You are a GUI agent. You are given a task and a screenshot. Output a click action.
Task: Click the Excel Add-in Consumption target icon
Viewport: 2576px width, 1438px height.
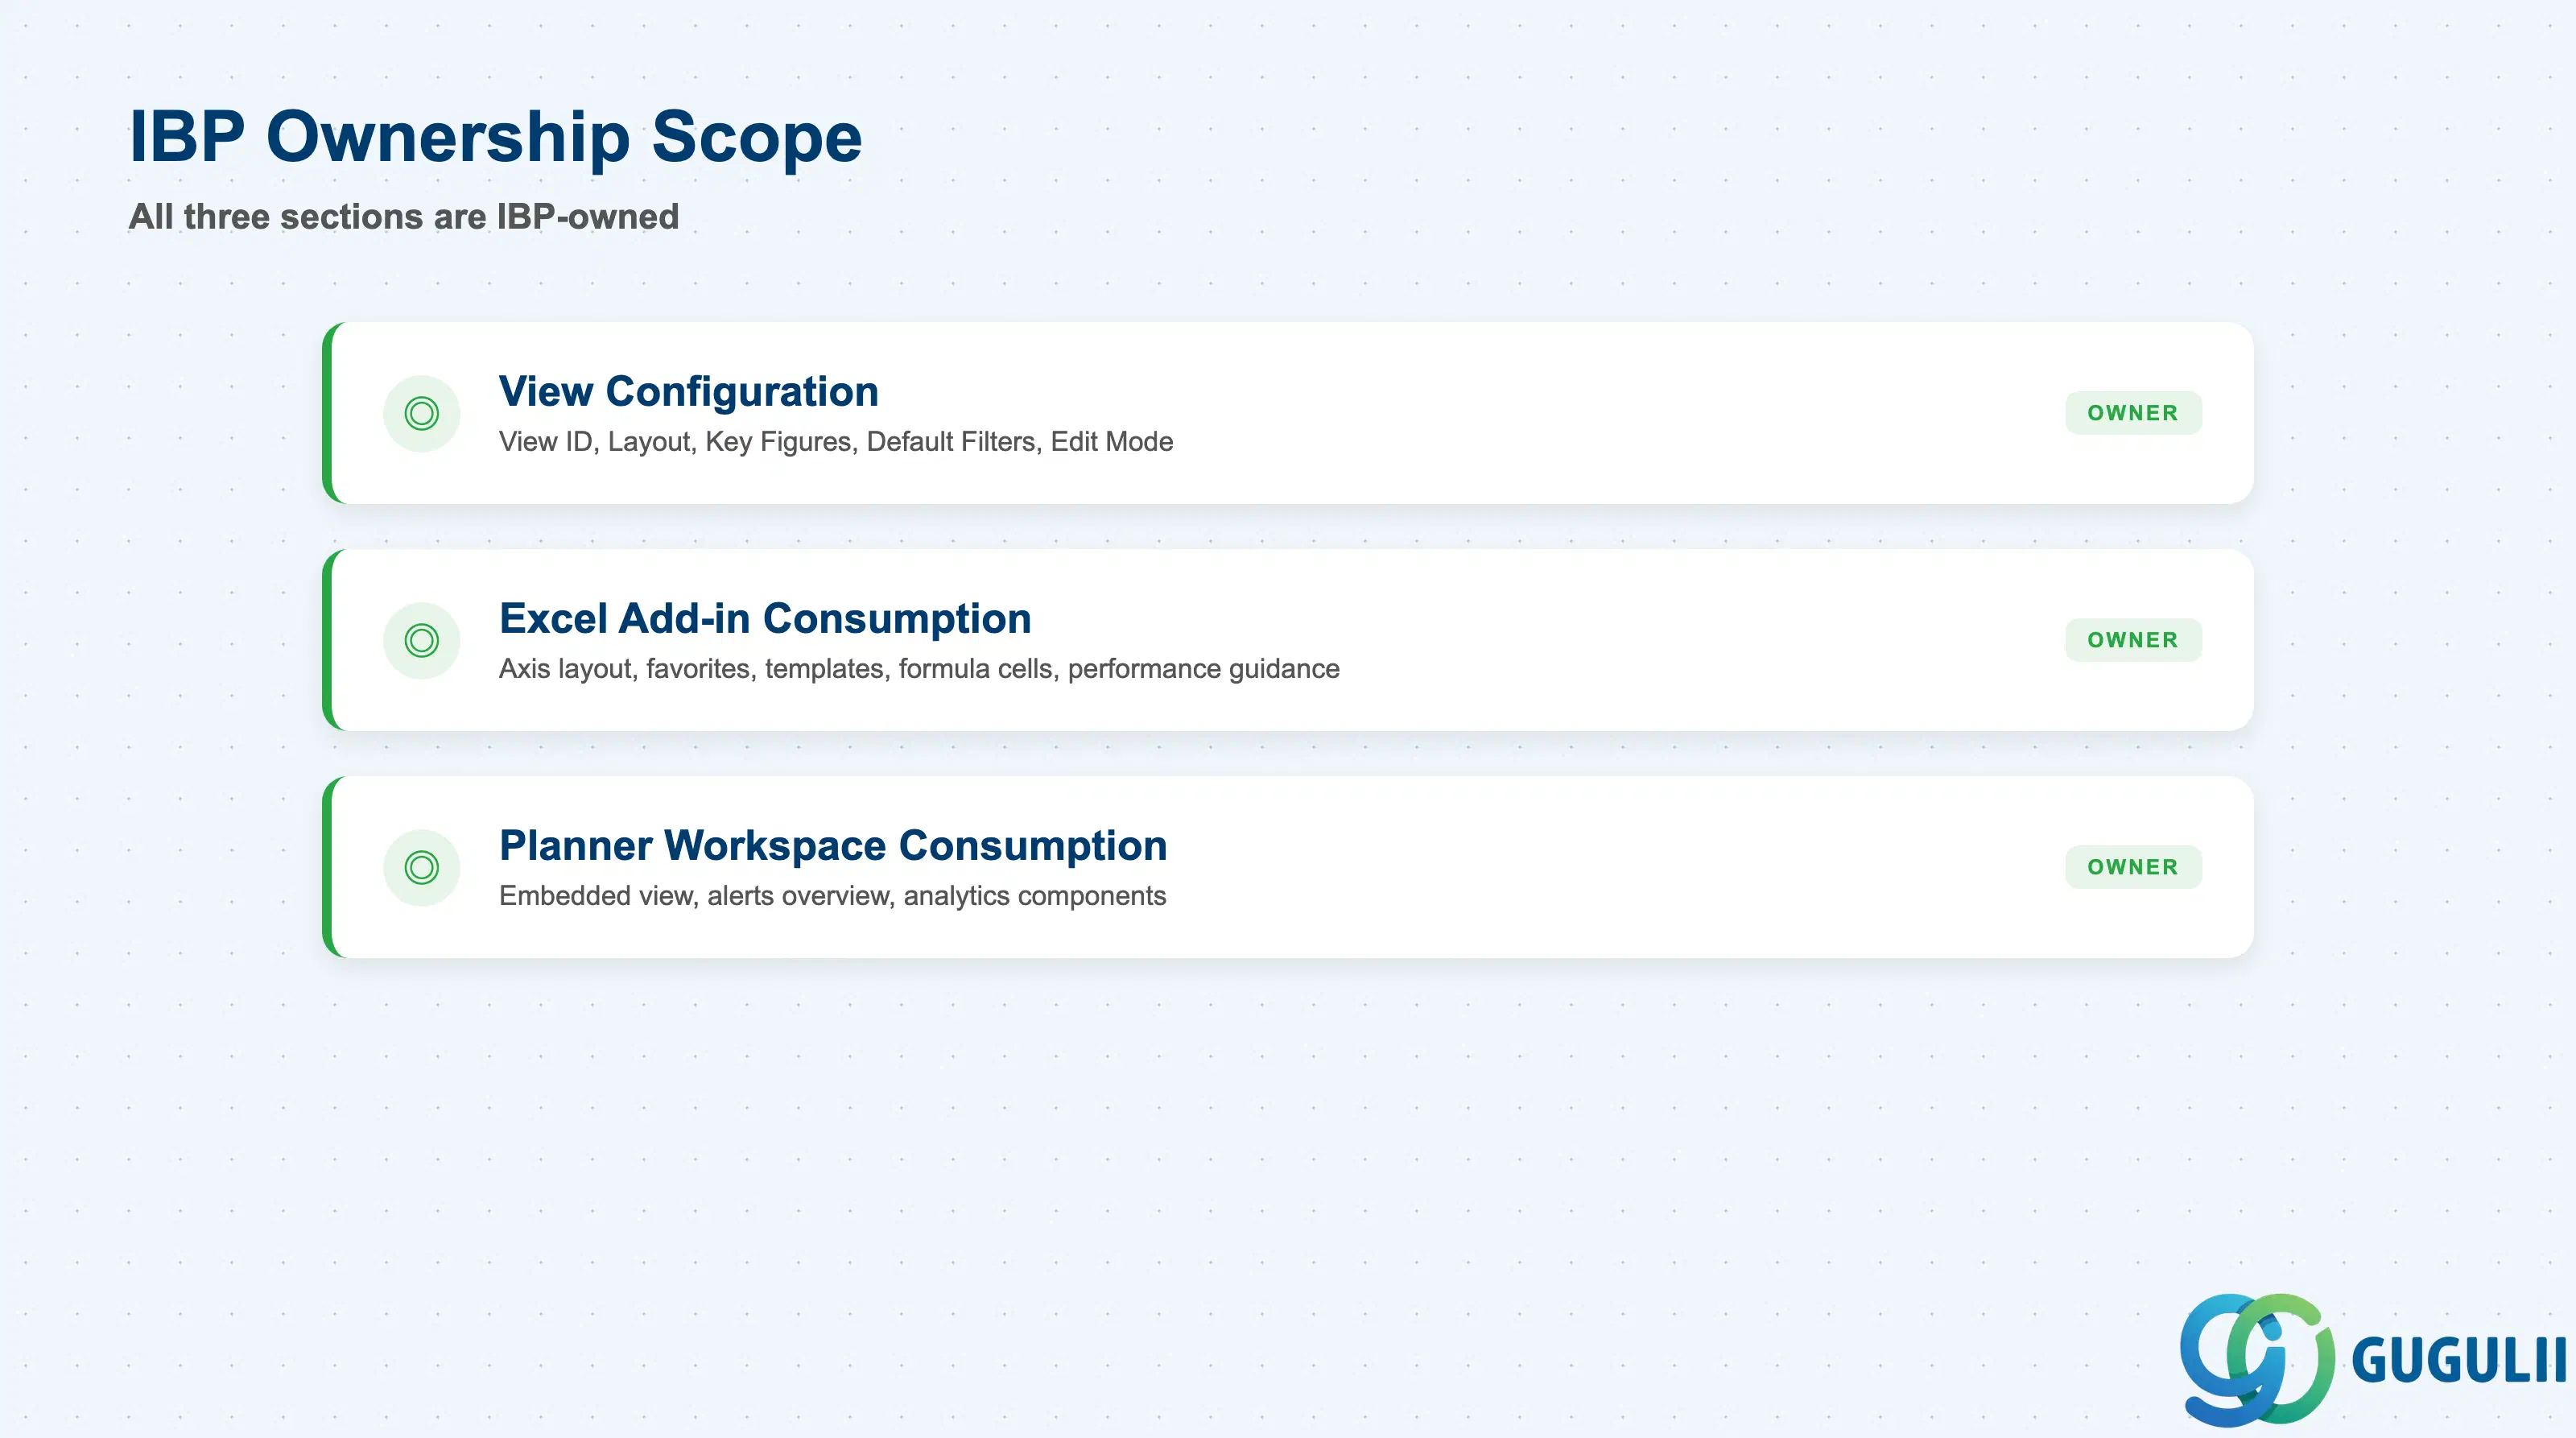pos(421,640)
